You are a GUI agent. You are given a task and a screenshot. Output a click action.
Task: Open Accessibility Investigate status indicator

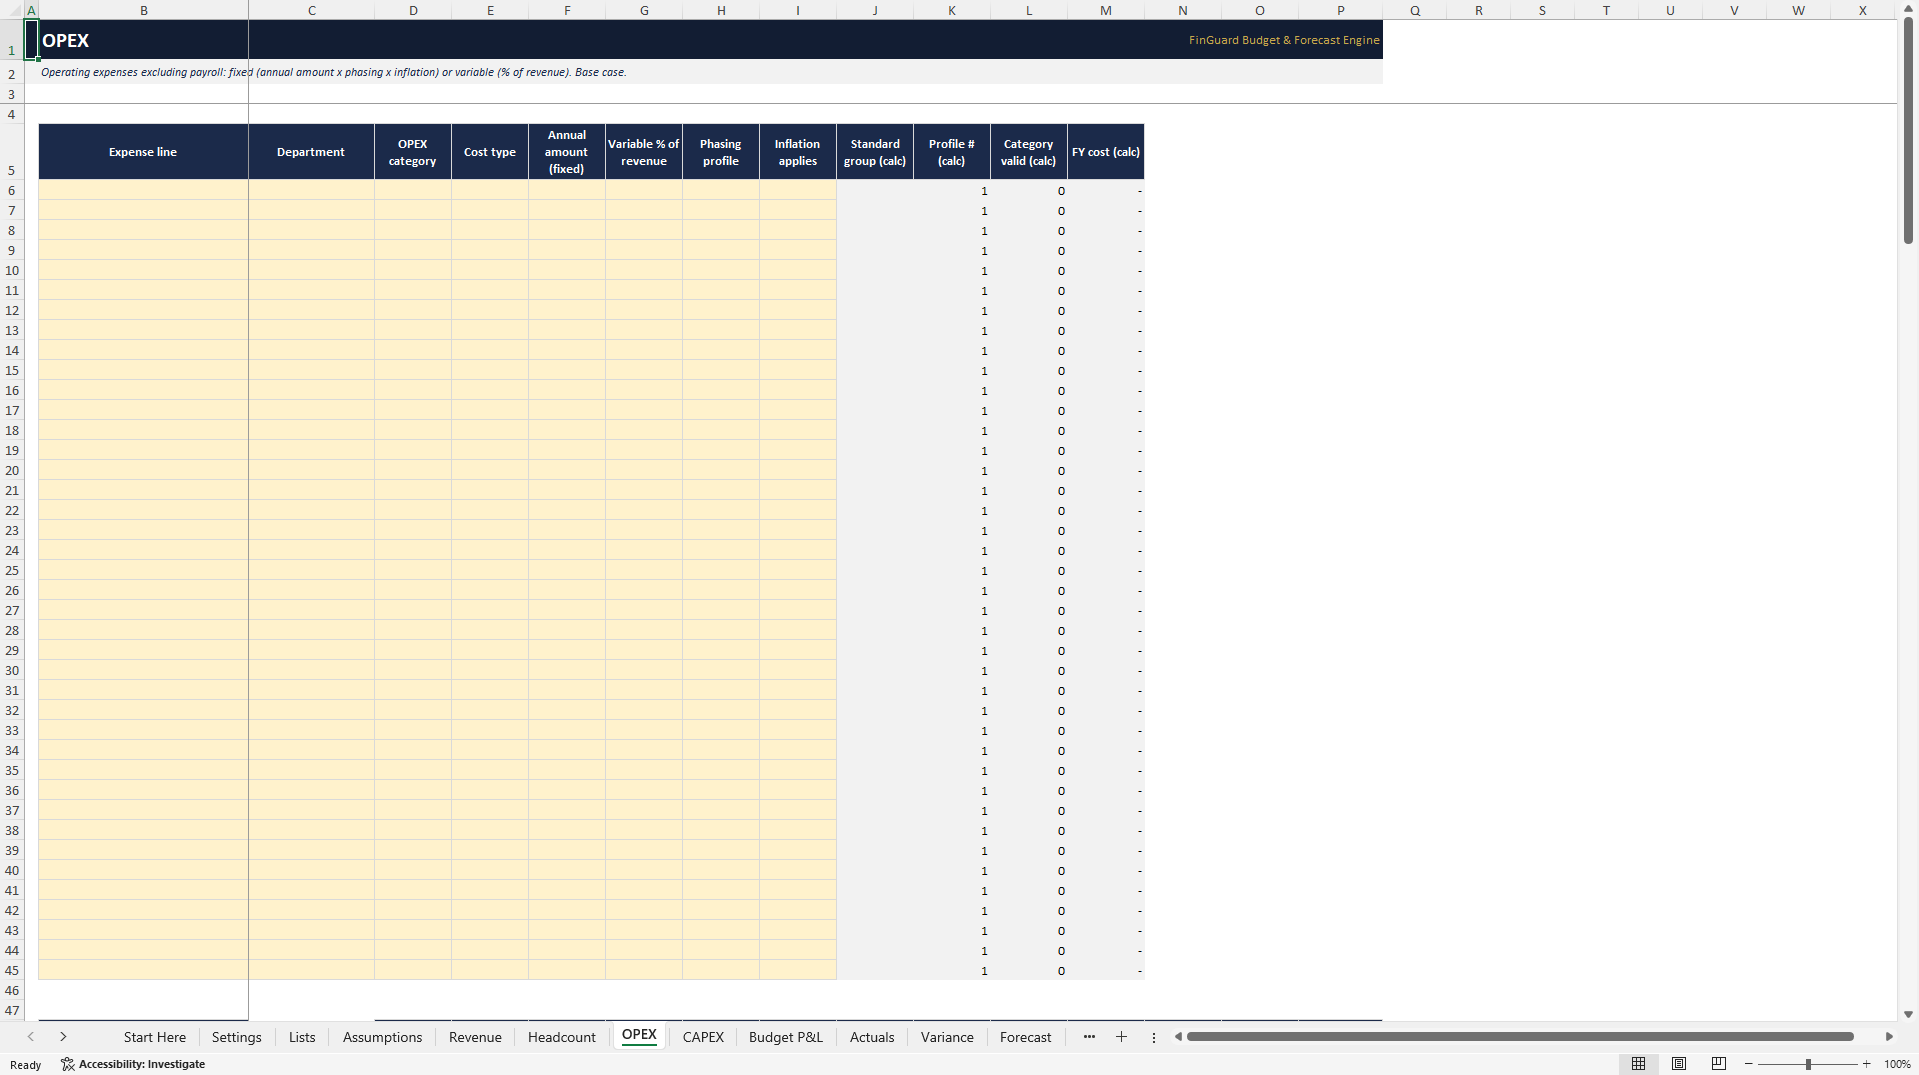point(133,1064)
